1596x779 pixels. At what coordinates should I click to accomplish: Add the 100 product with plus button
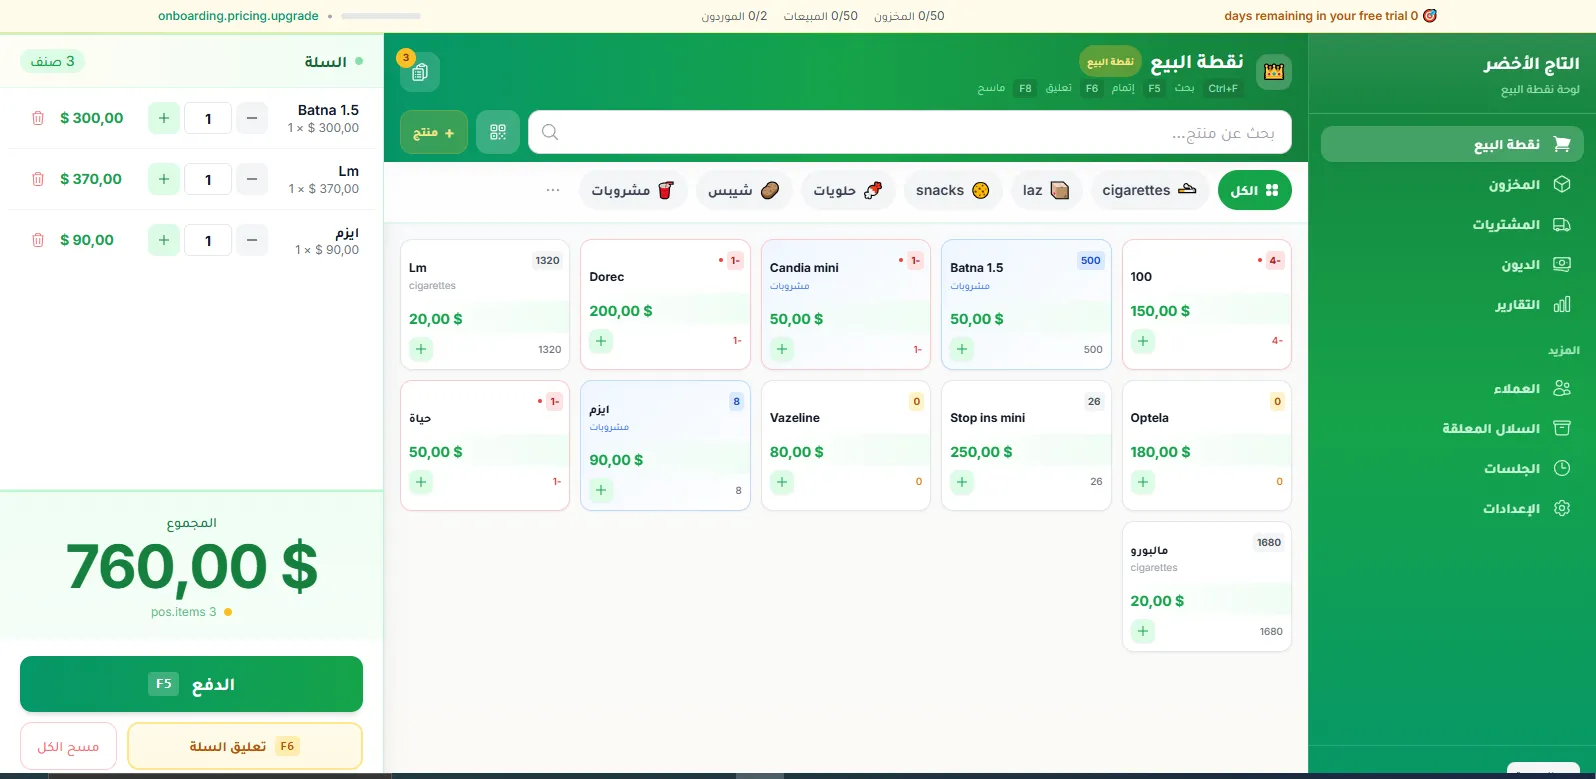(1143, 341)
